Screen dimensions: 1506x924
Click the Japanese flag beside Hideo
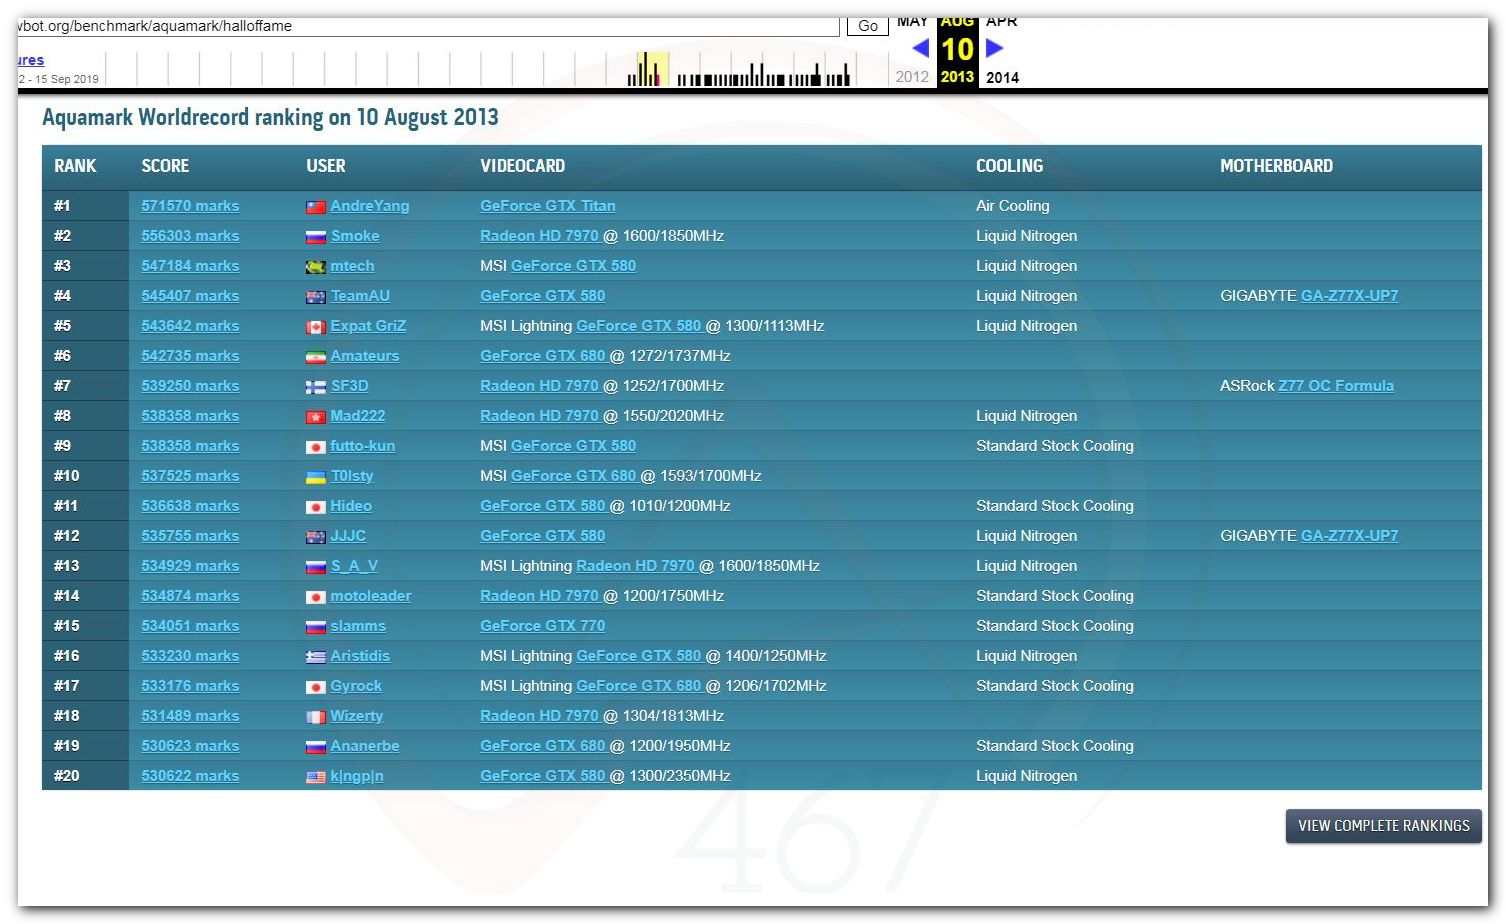pyautogui.click(x=315, y=507)
